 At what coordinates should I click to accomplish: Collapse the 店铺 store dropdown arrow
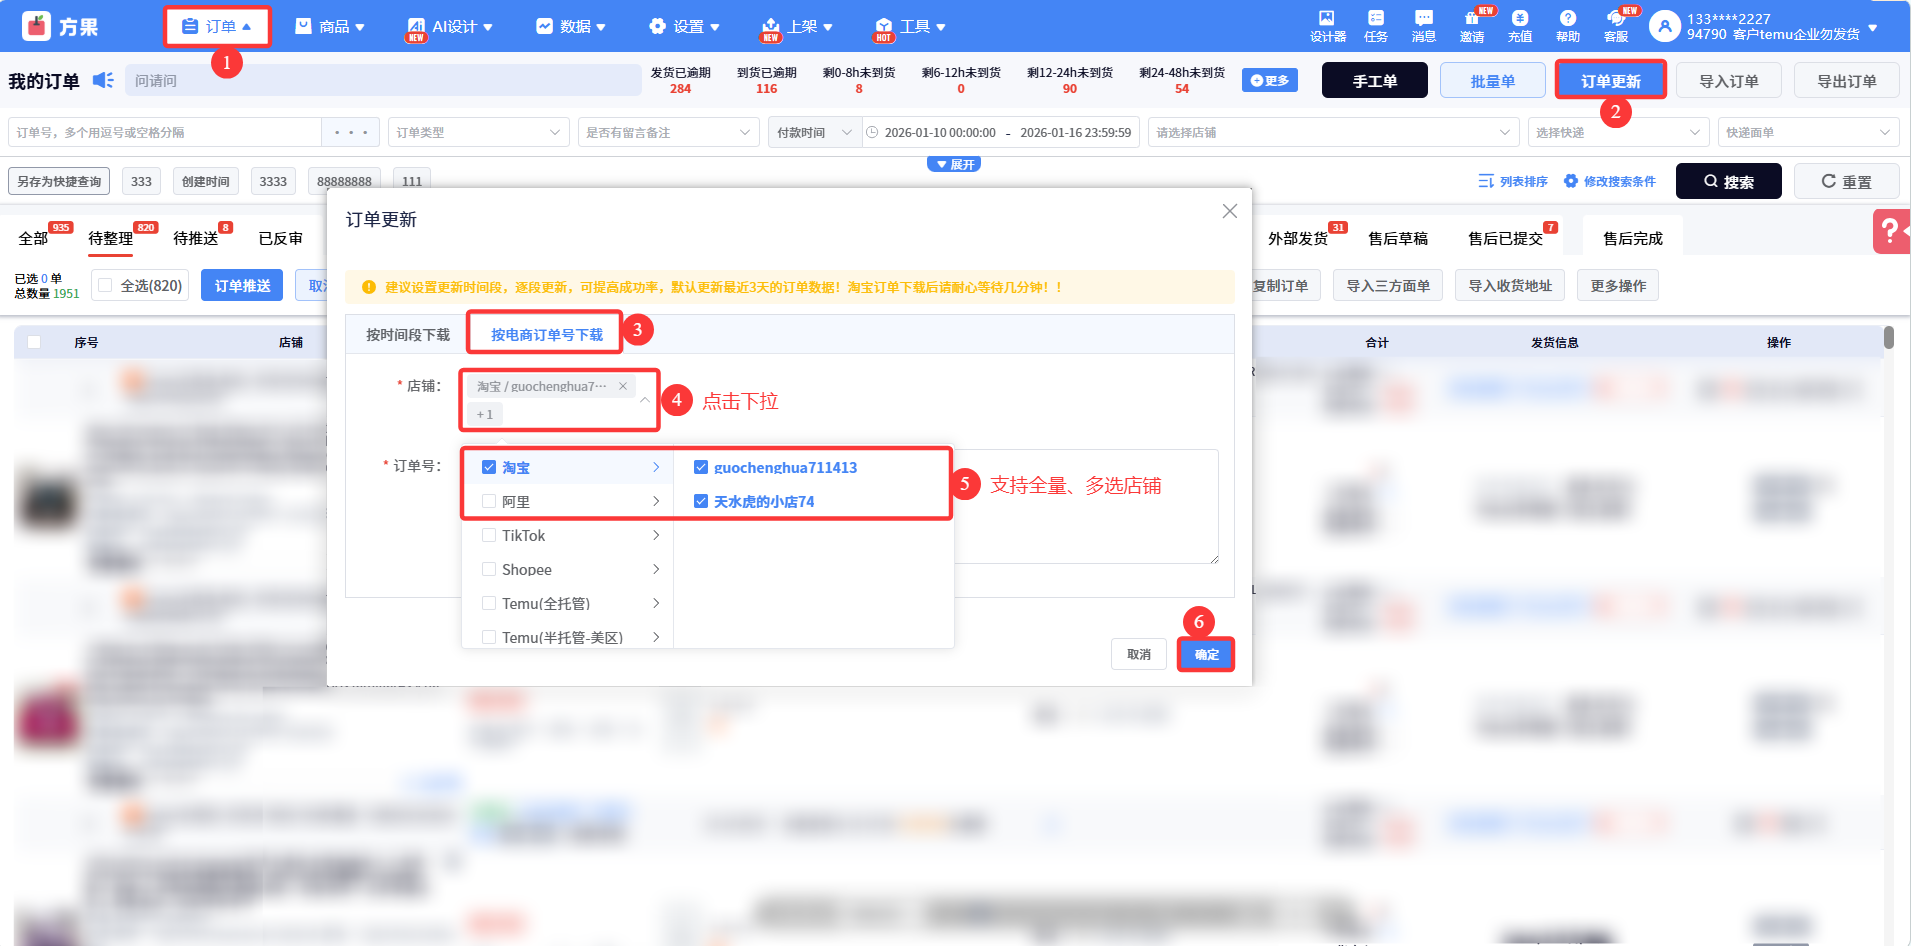pos(645,400)
